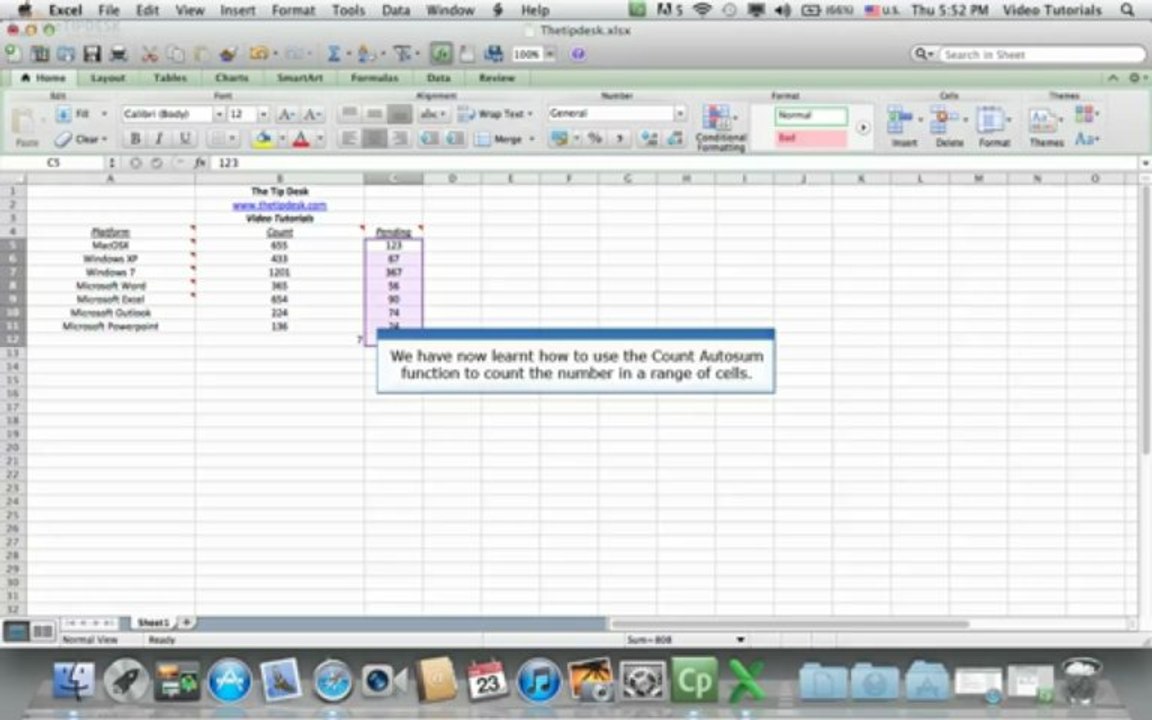This screenshot has width=1152, height=720.
Task: Expand the Merge dropdown arrow
Action: [x=531, y=139]
